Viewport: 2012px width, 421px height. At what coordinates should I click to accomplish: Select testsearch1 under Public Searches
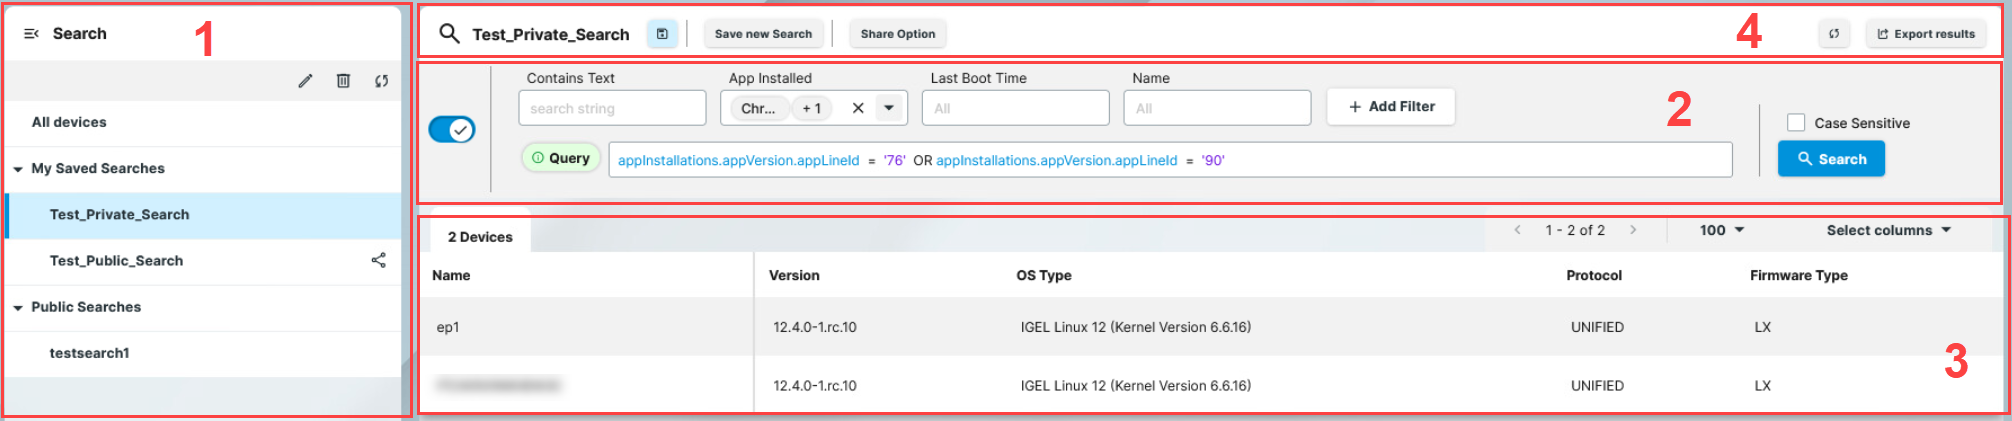coord(89,353)
